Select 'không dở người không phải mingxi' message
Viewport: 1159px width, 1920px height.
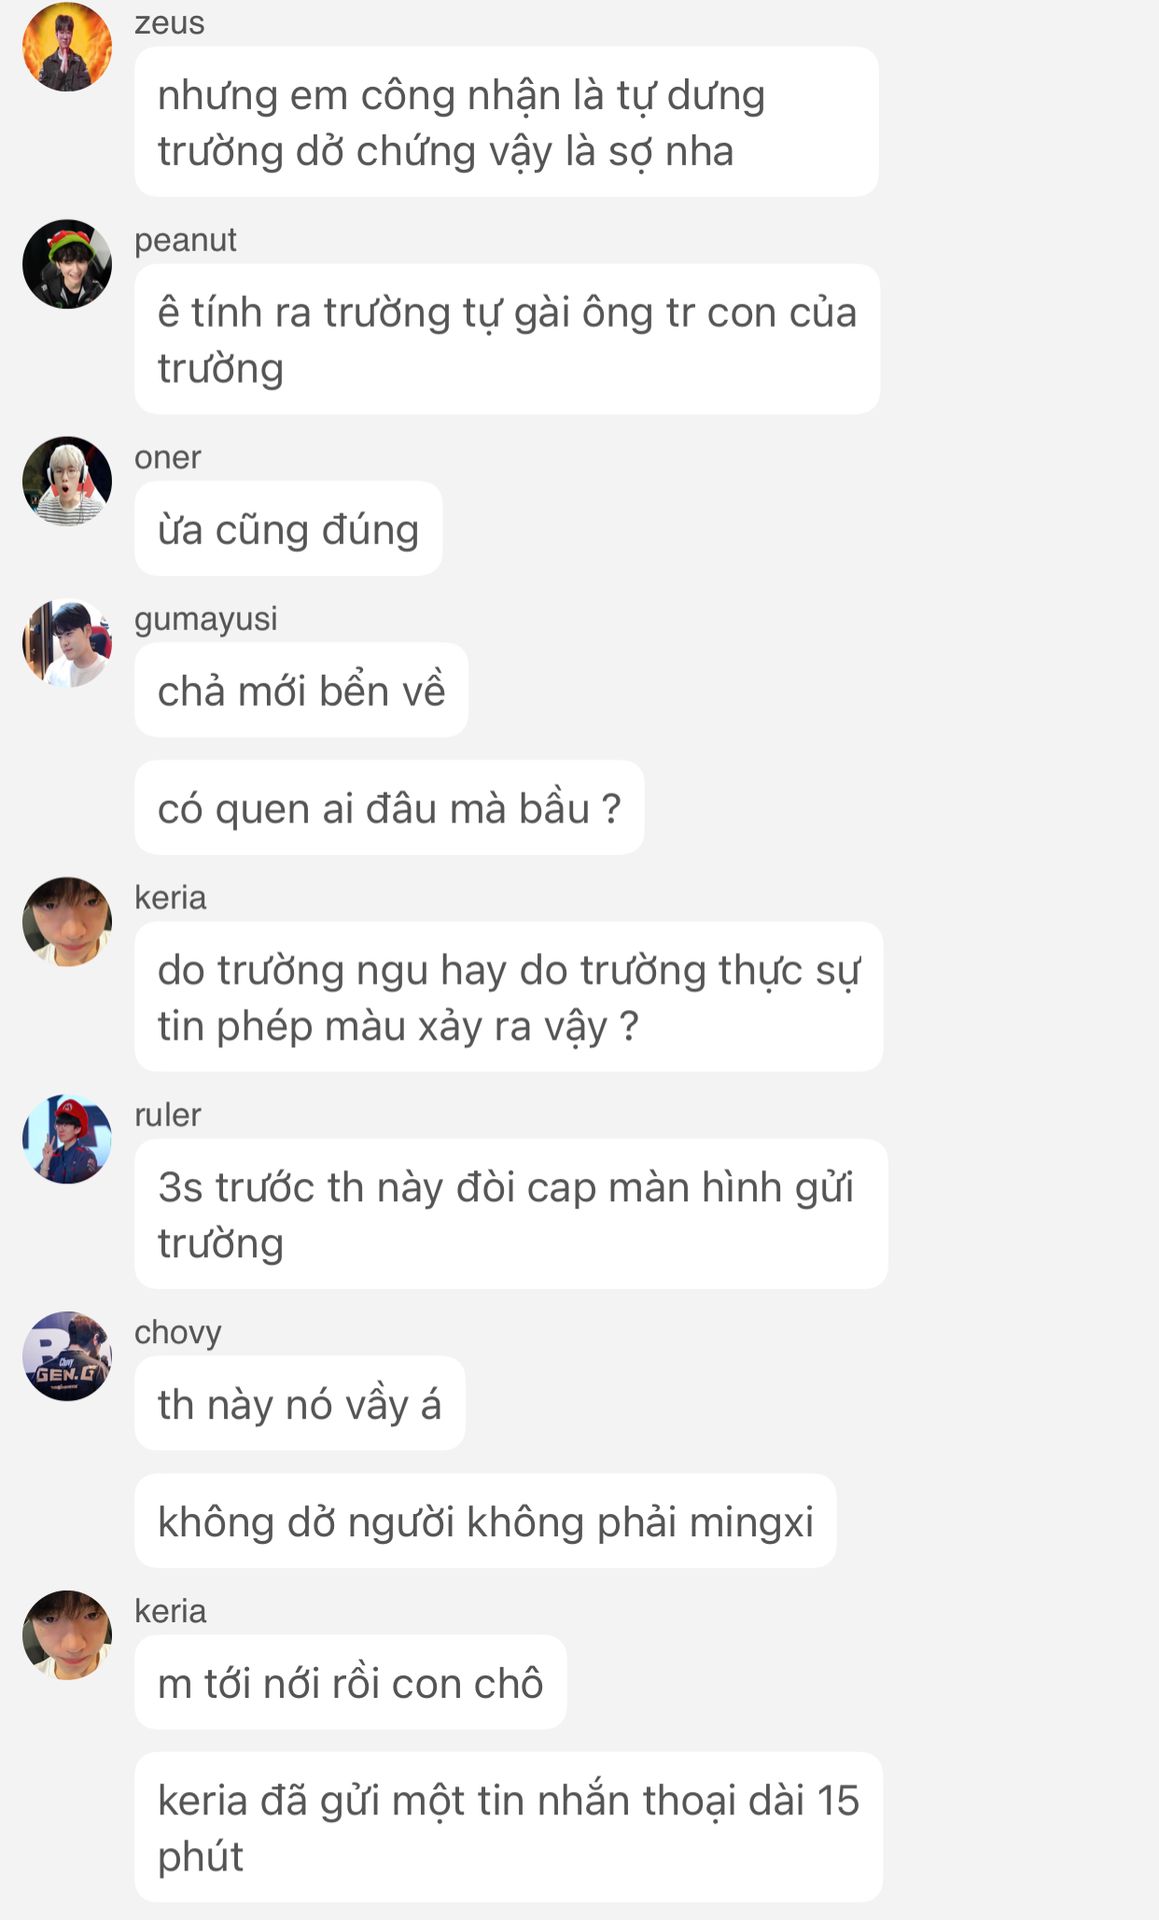486,1521
